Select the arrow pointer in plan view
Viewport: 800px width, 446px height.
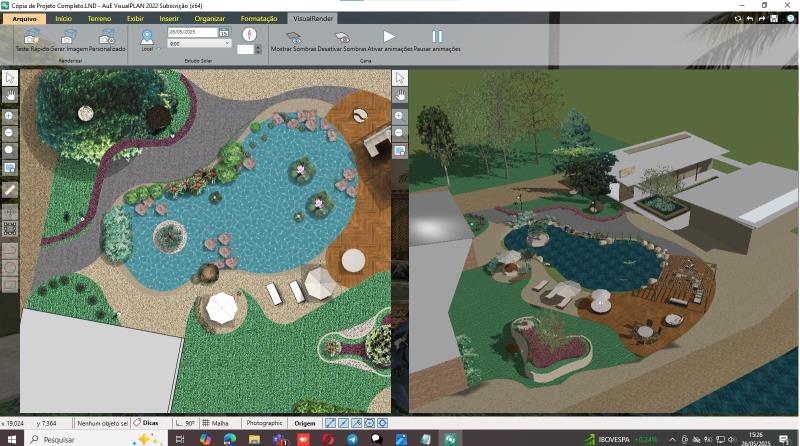[x=10, y=77]
